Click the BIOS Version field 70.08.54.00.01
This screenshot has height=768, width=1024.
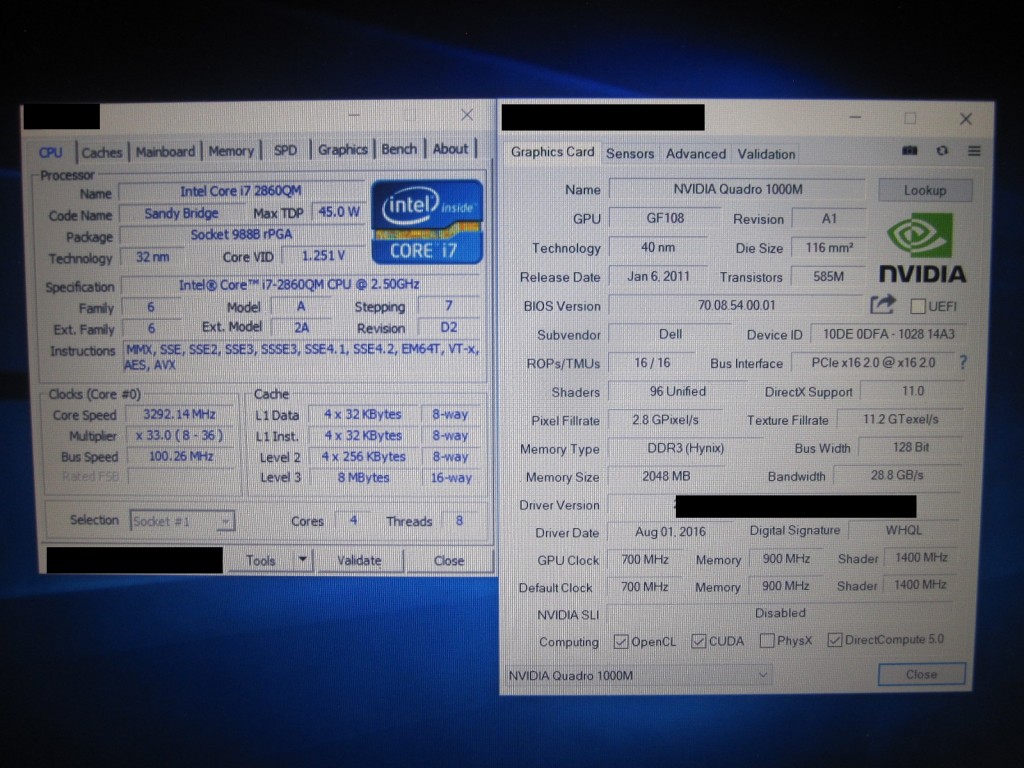click(x=736, y=305)
